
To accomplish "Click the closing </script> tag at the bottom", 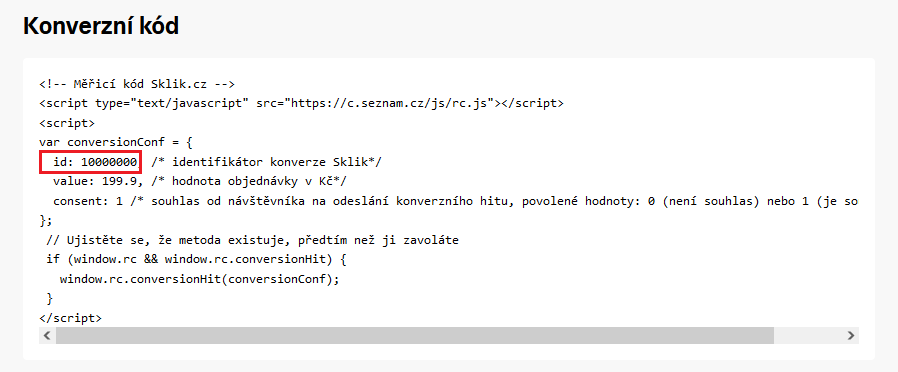I will pos(70,318).
